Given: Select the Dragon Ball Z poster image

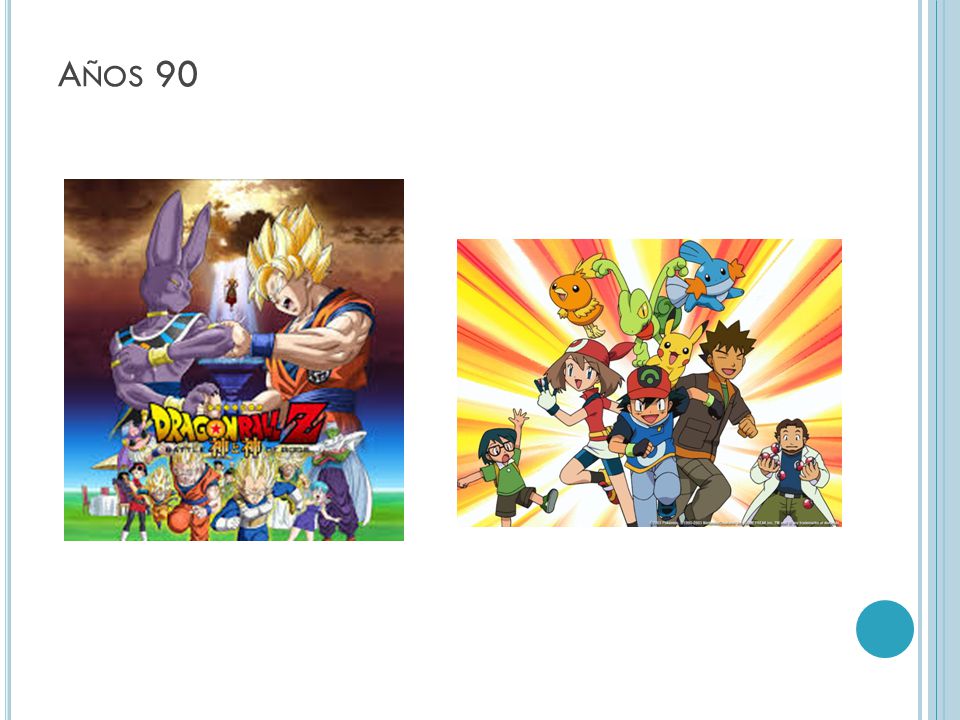Looking at the screenshot, I should [234, 360].
